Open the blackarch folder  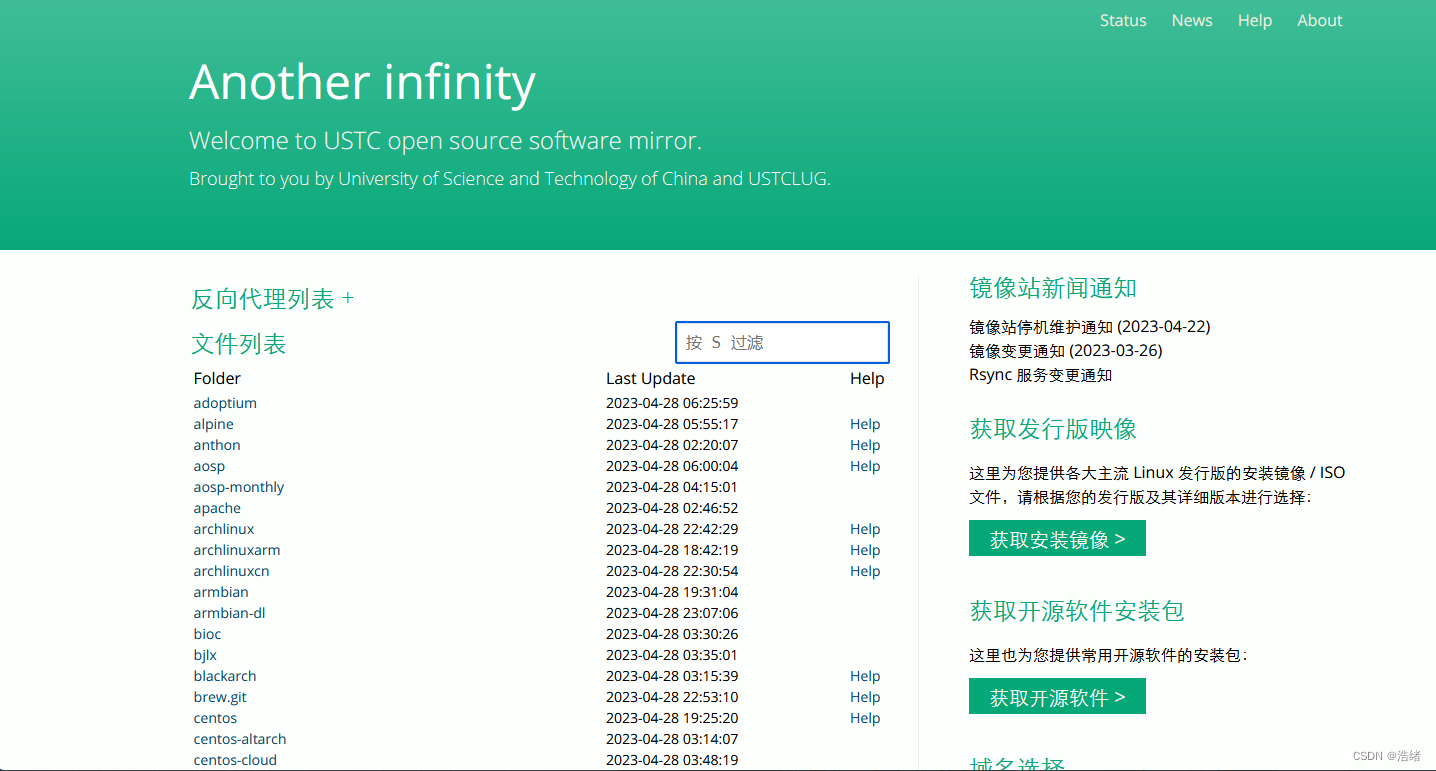click(225, 676)
